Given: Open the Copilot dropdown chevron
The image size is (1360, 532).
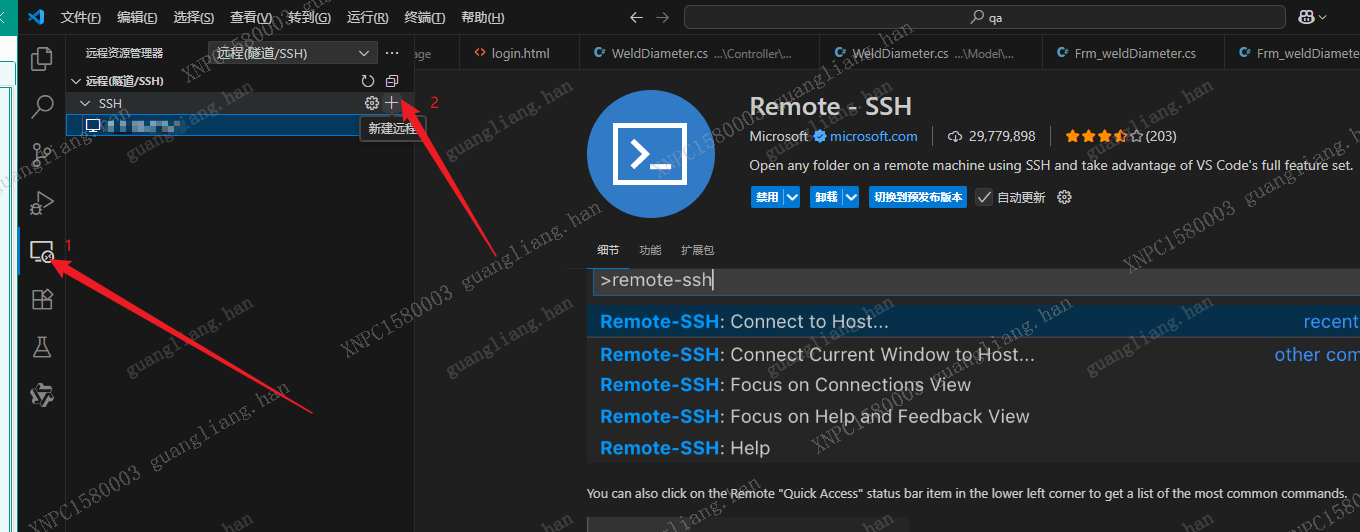Looking at the screenshot, I should point(1323,17).
